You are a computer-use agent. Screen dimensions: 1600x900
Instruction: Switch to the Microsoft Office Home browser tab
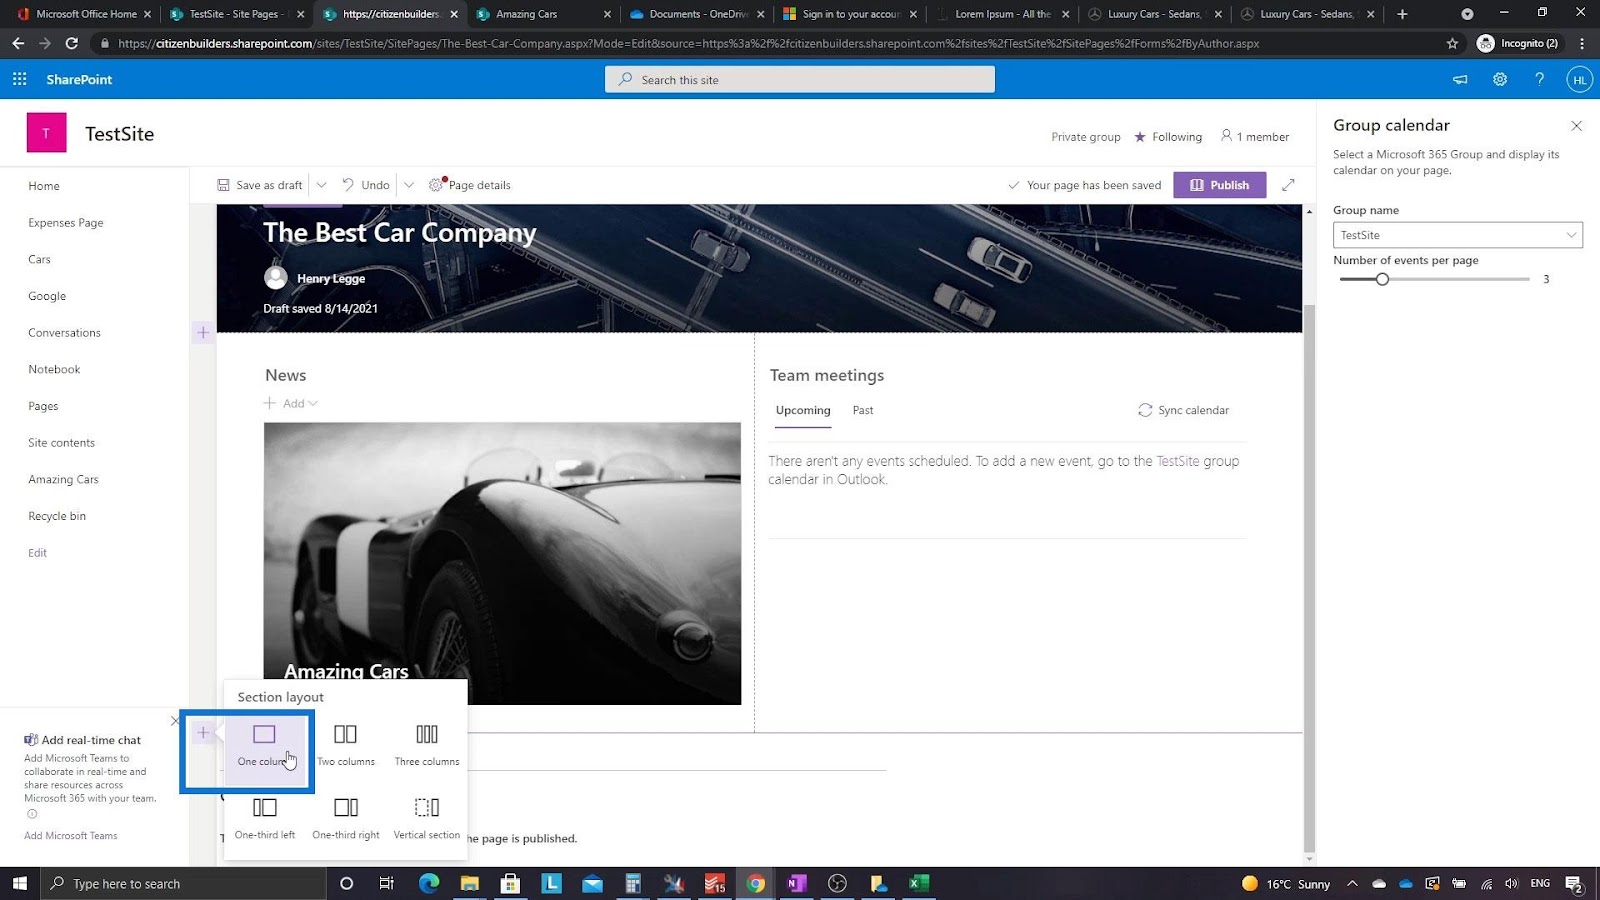[x=84, y=14]
